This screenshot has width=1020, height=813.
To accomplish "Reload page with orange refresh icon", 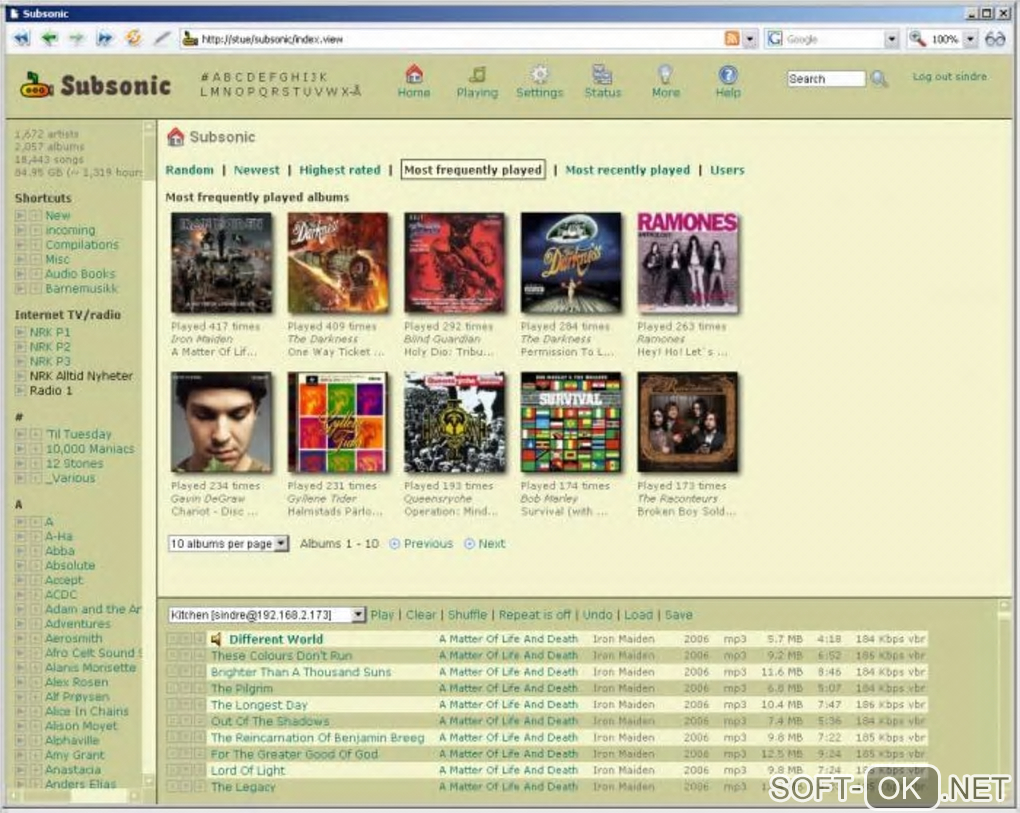I will coord(133,38).
